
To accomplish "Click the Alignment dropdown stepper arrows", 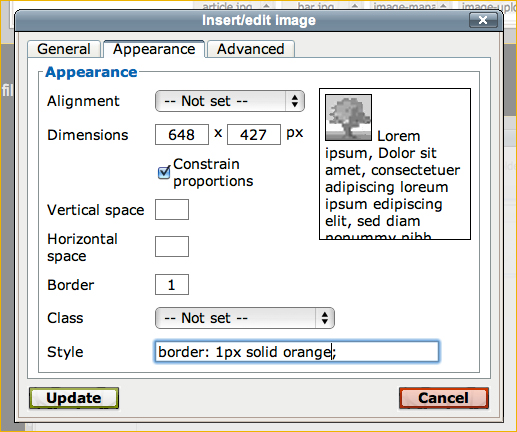I will pyautogui.click(x=295, y=101).
